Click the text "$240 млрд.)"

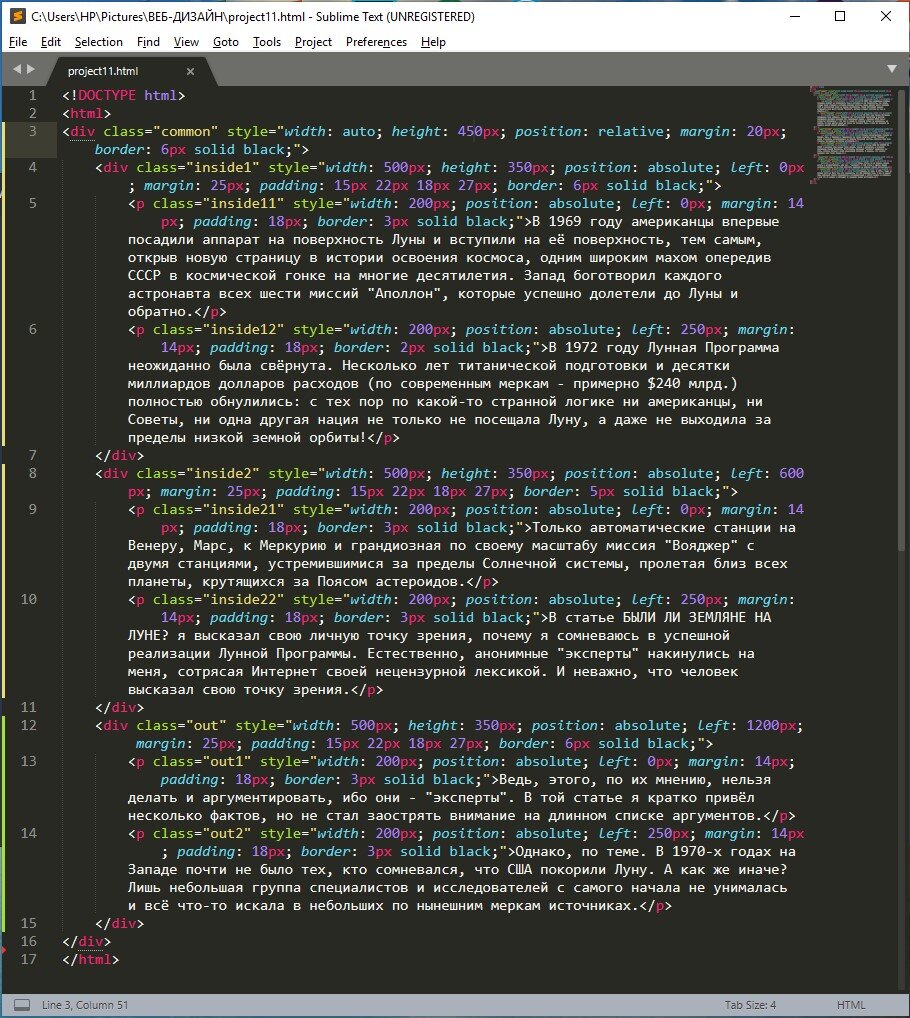[x=692, y=384]
